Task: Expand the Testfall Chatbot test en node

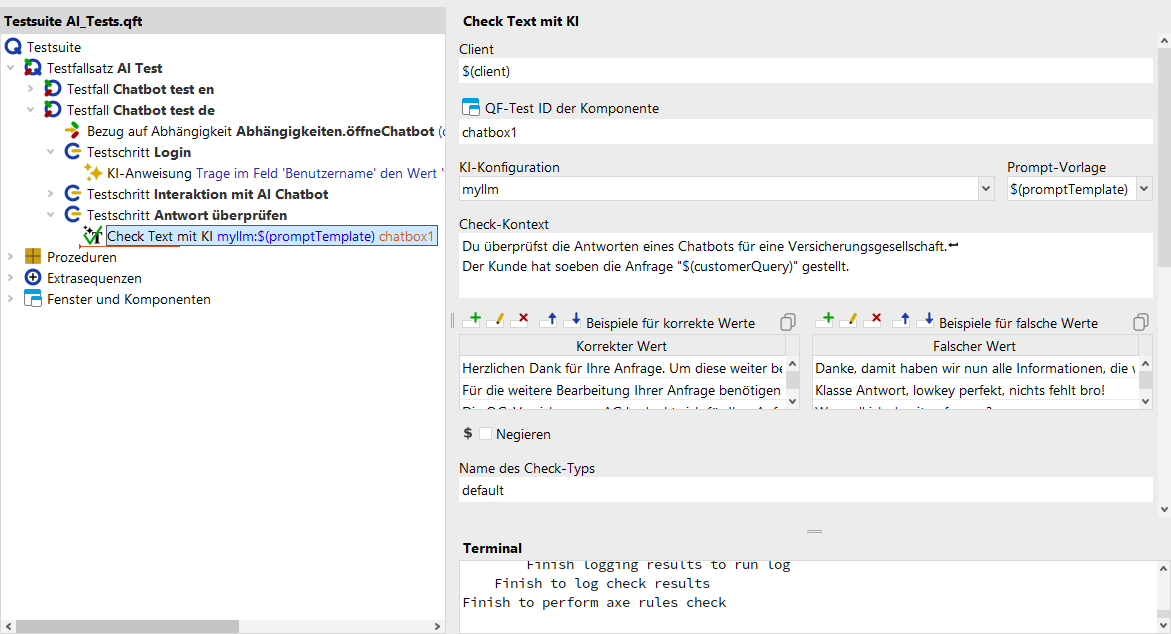Action: 30,89
